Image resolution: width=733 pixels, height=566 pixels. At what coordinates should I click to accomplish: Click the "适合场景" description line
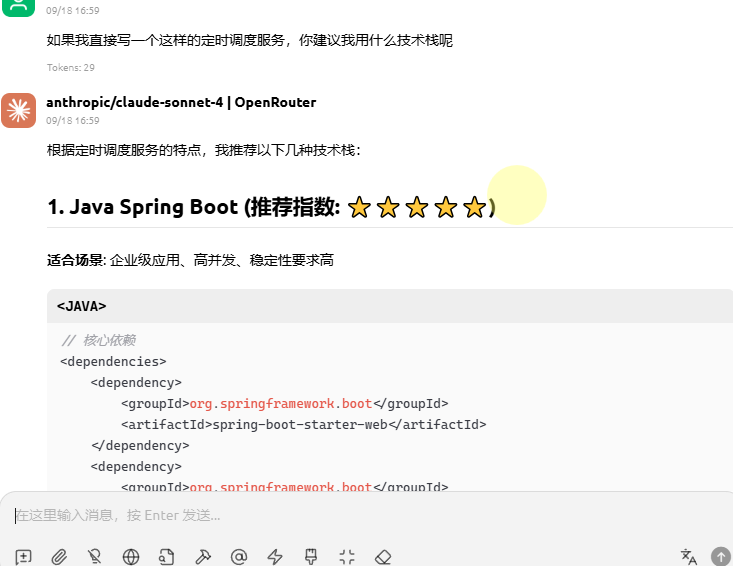click(190, 260)
